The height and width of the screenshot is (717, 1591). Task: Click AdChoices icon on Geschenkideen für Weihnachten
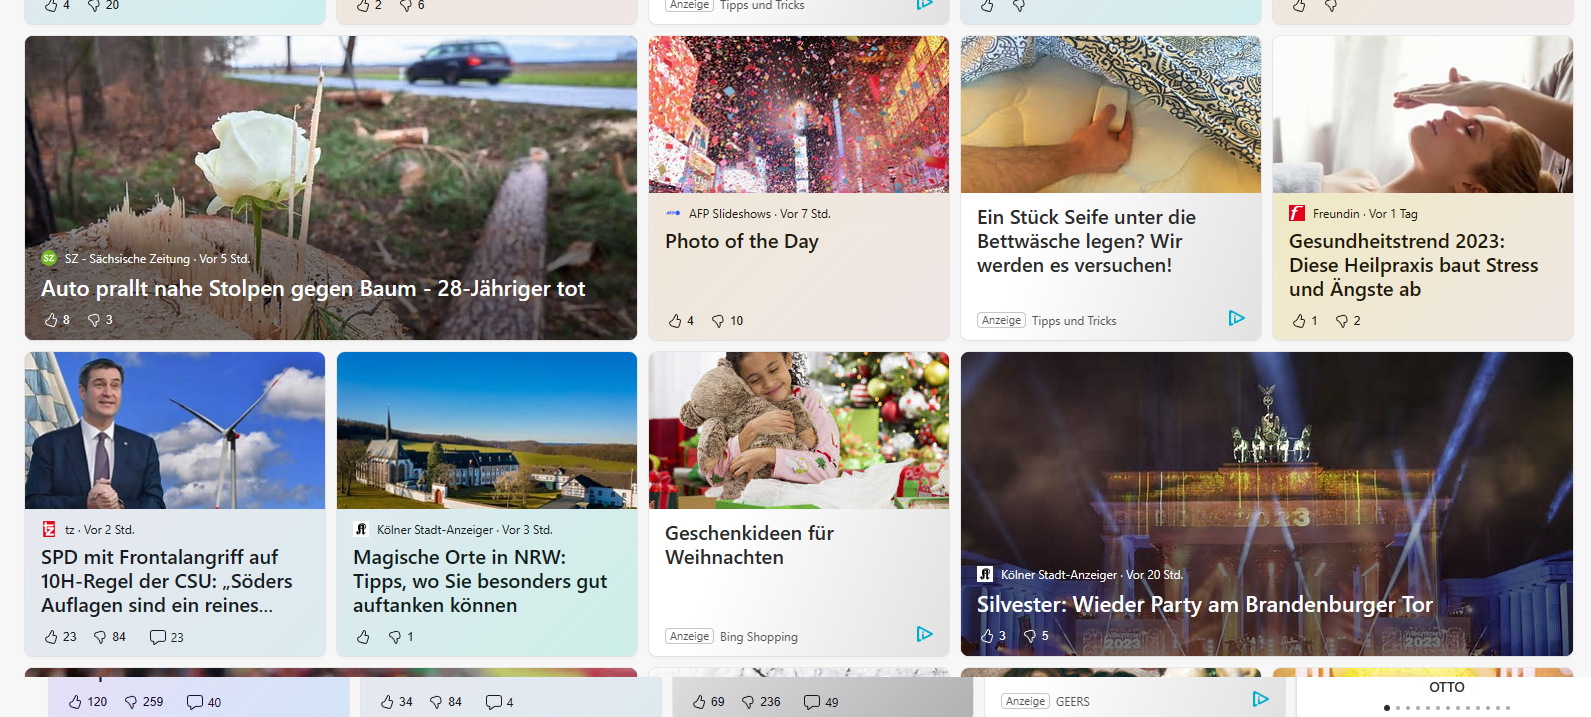(x=924, y=634)
